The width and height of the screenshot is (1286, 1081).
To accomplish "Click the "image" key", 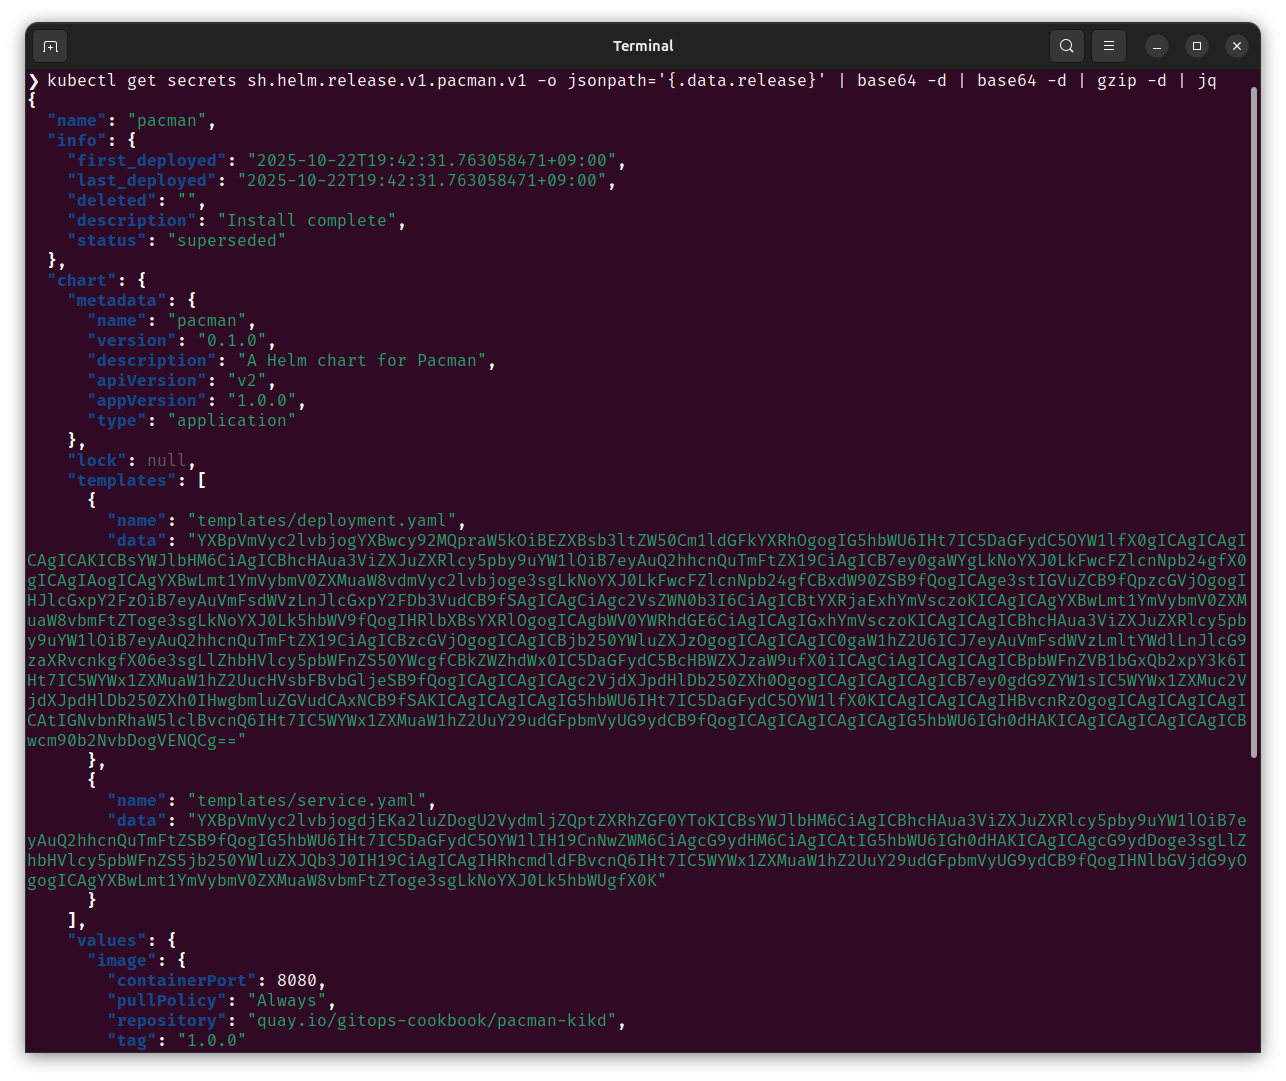I will [x=122, y=960].
